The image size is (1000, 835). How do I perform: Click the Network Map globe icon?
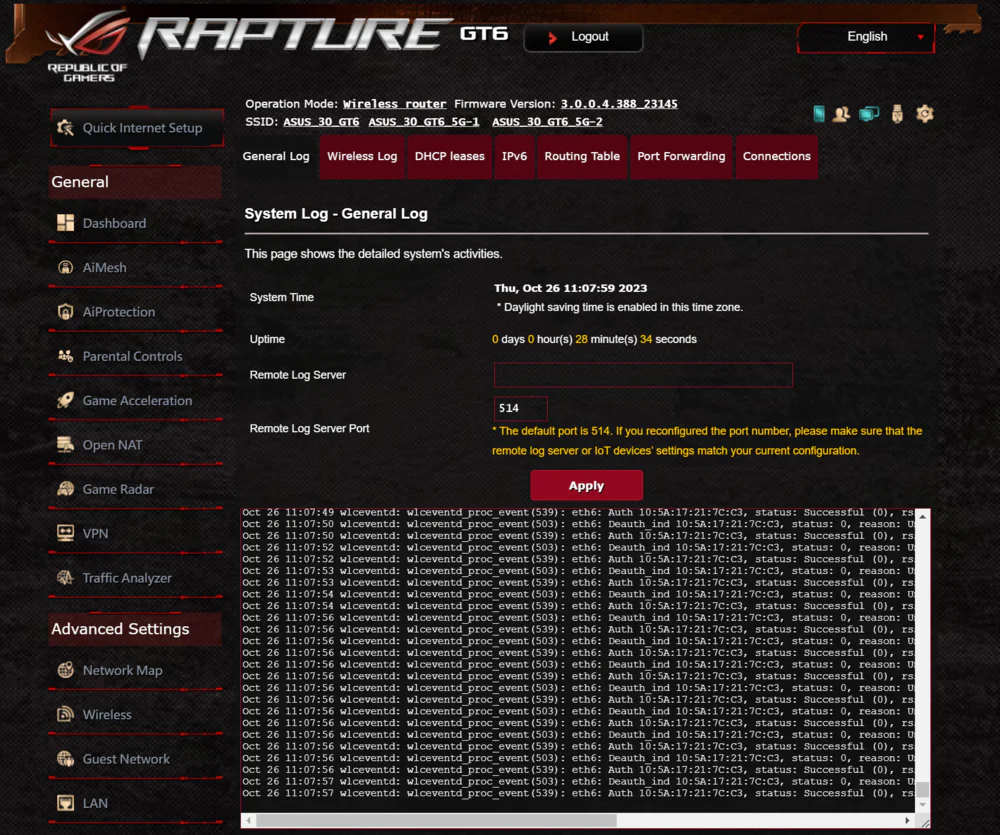click(x=65, y=670)
